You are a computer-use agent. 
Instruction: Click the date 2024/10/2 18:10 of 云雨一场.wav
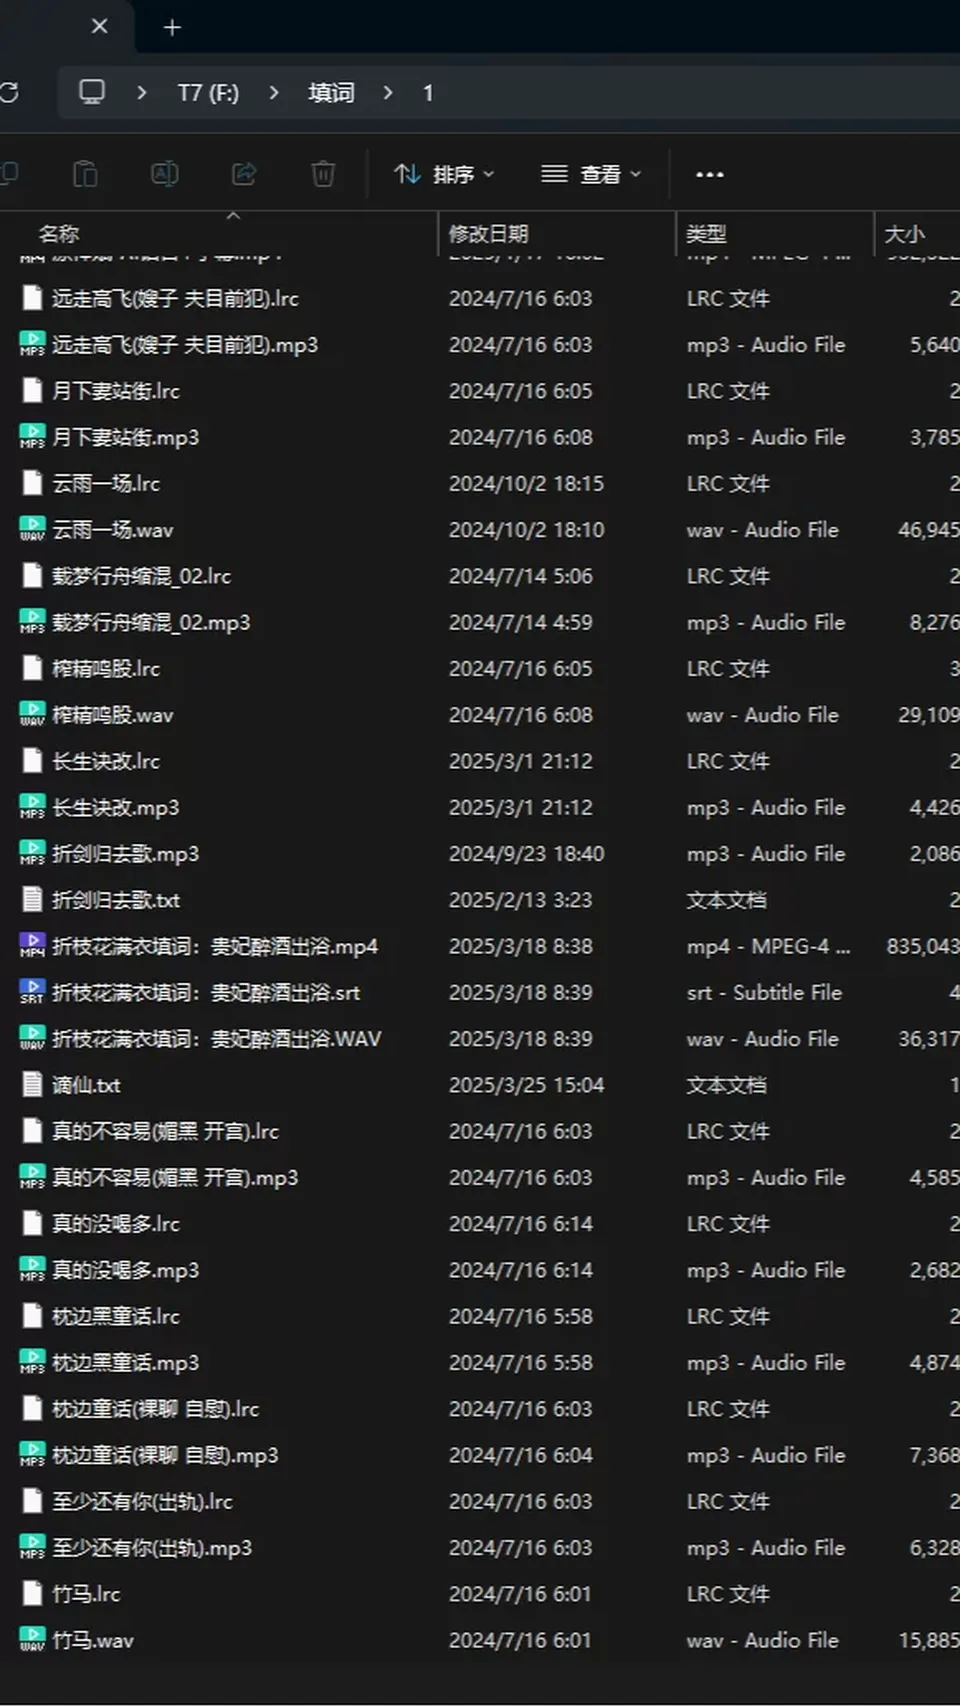(526, 529)
